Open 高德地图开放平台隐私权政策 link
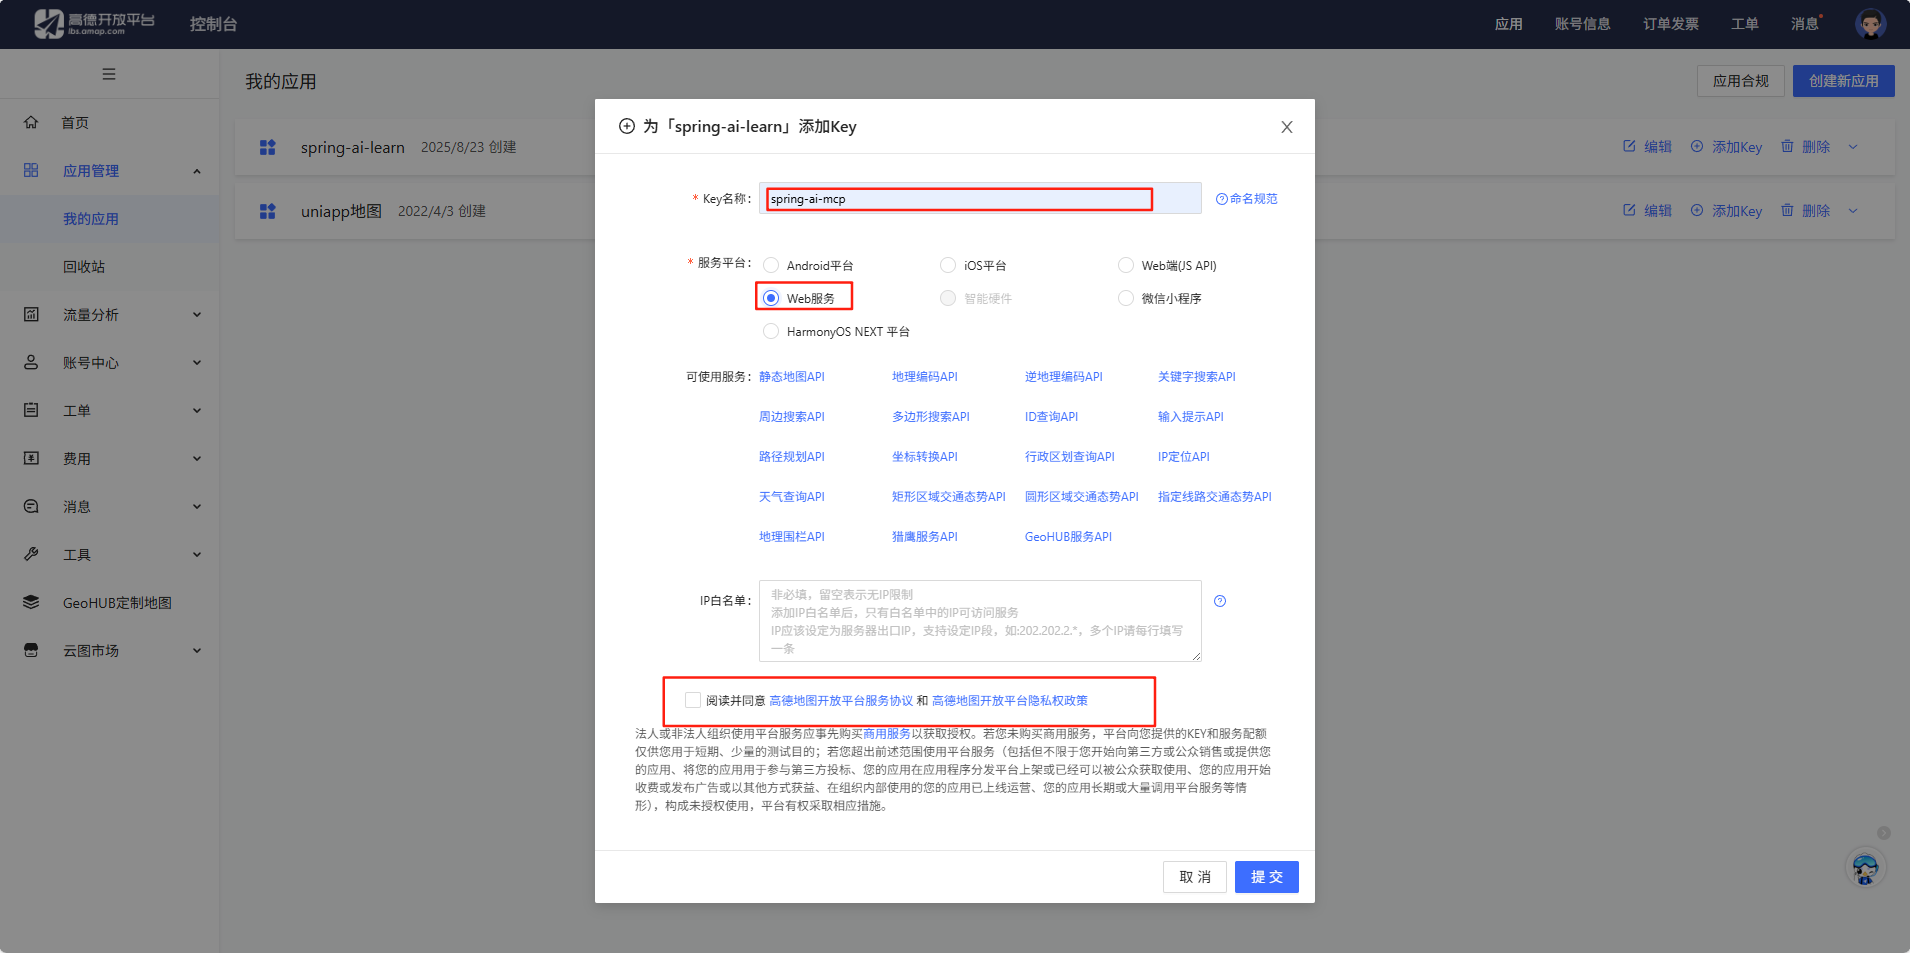The image size is (1910, 953). coord(1010,701)
